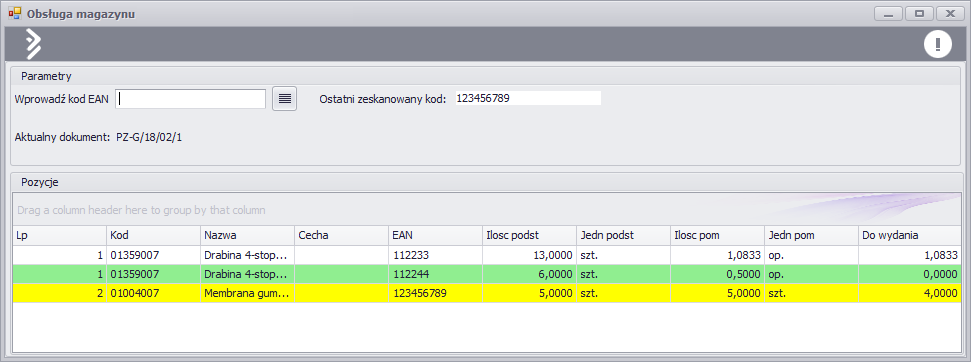The height and width of the screenshot is (362, 971).
Task: Click the 5,0000 Ilosc pom cell
Action: 718,293
